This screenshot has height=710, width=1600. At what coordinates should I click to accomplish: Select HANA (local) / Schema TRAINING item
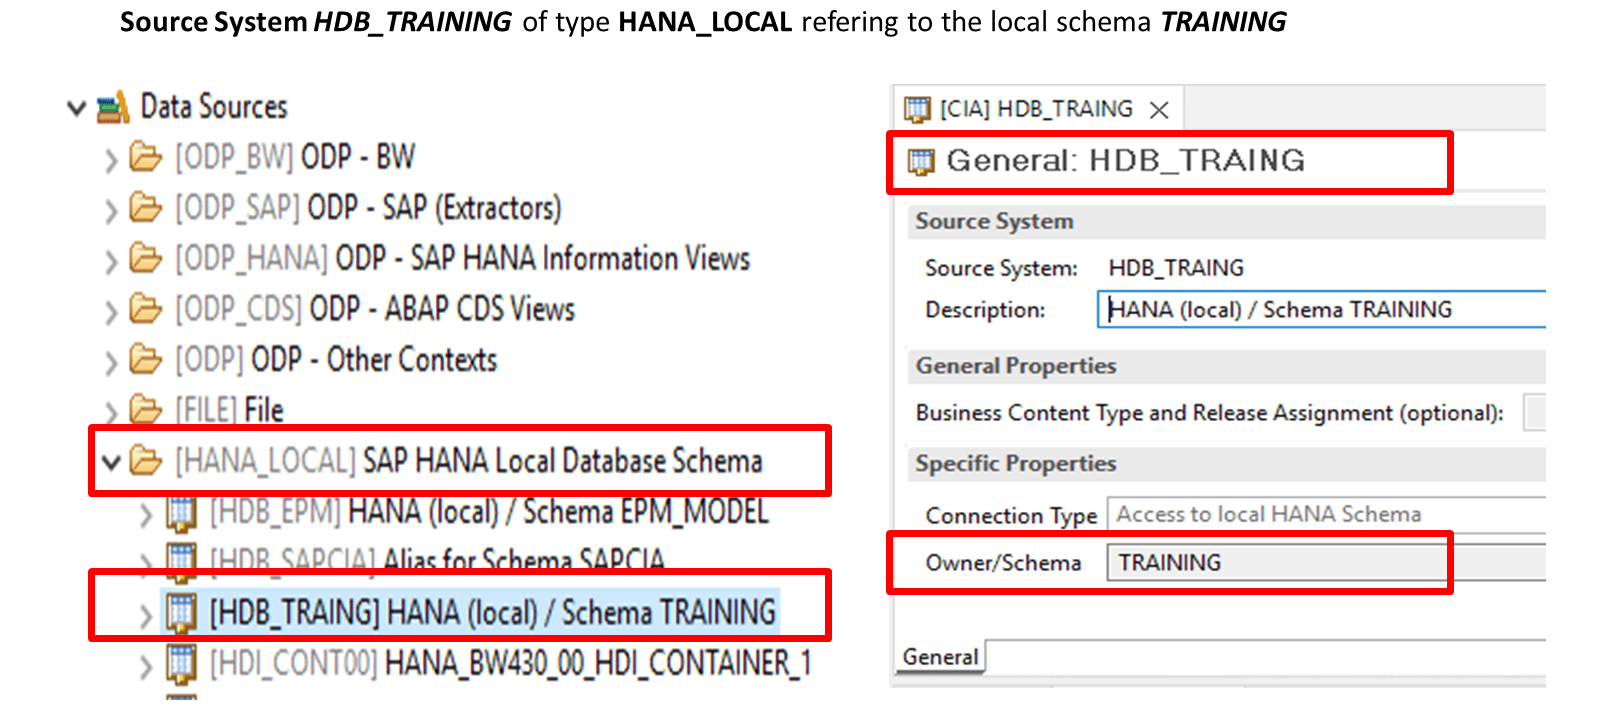(x=492, y=613)
